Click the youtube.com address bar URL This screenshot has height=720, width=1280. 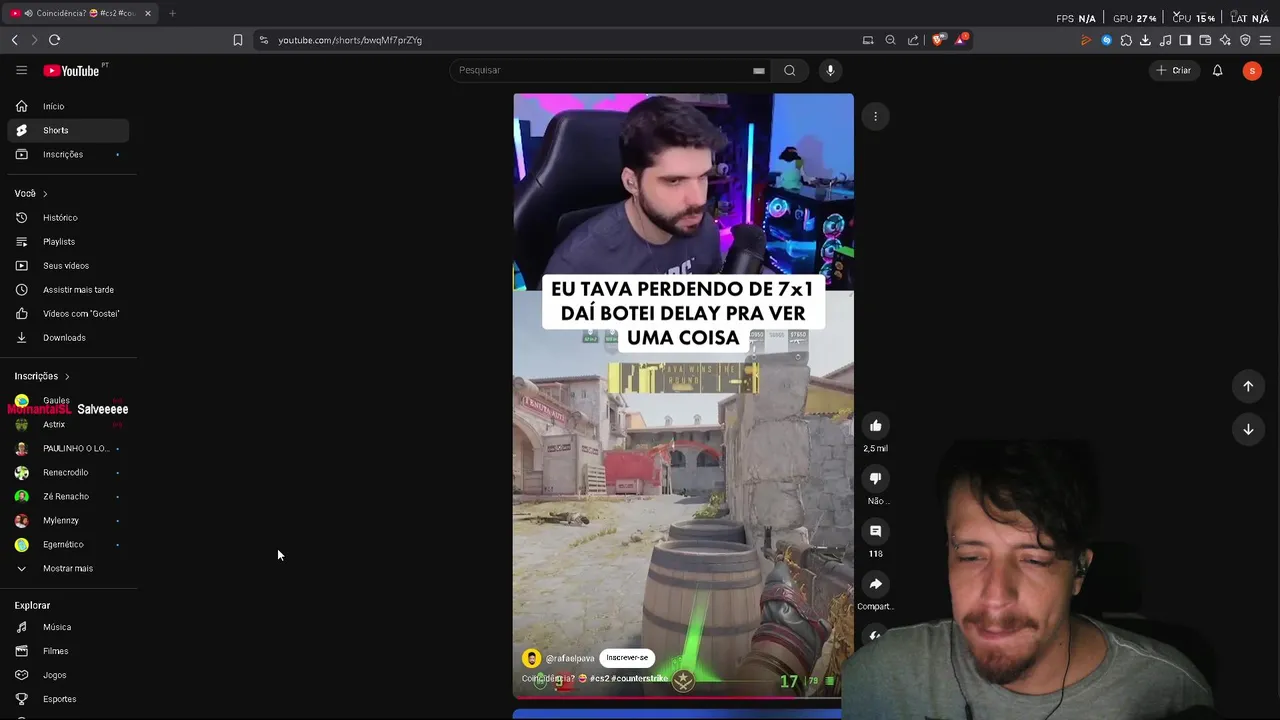pos(350,40)
